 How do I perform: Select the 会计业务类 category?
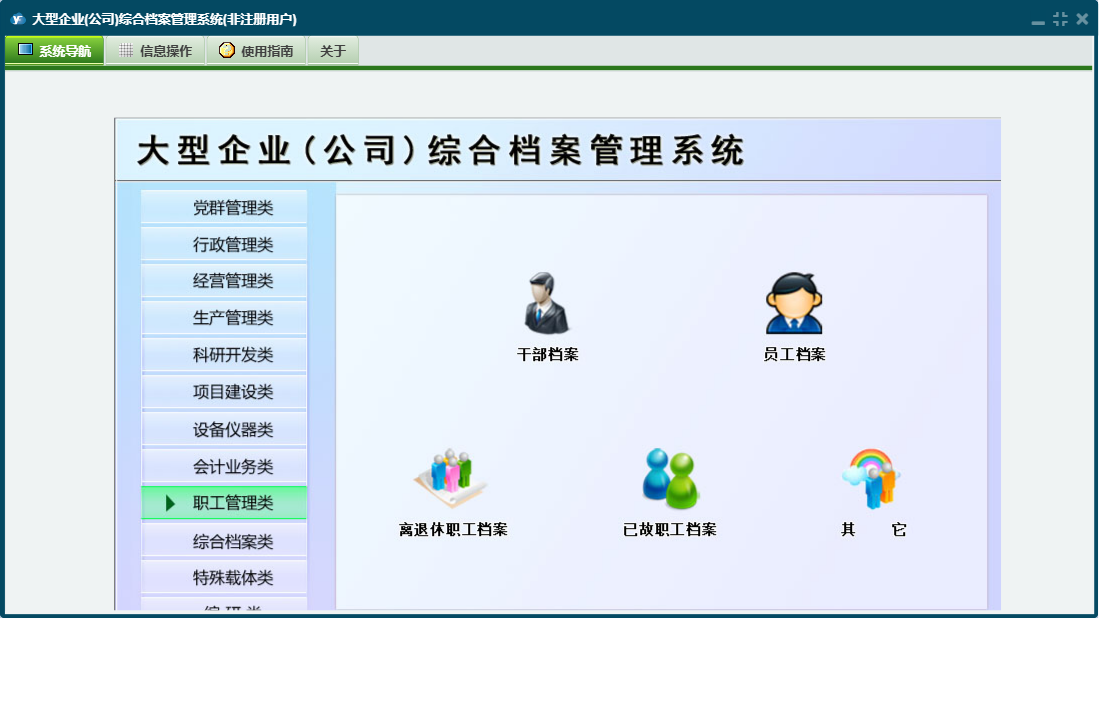point(224,467)
